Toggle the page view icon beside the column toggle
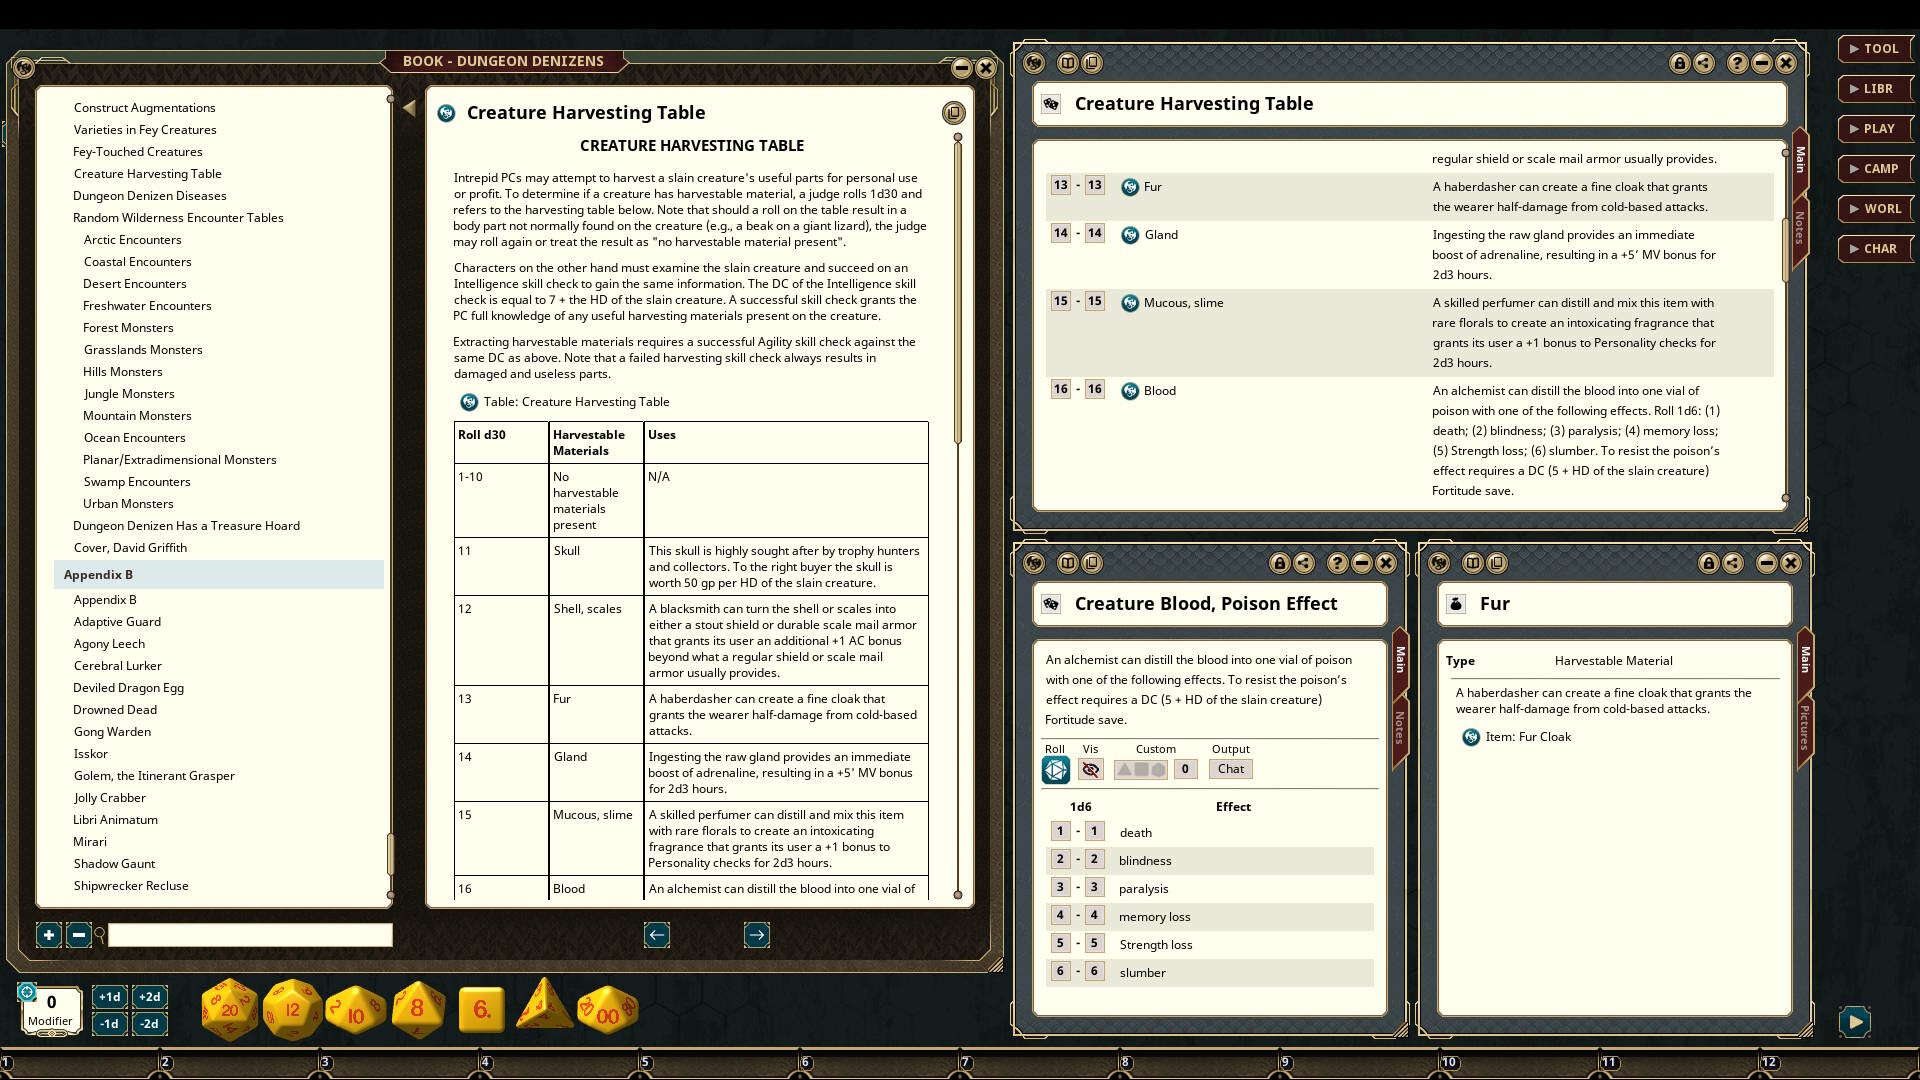Image resolution: width=1920 pixels, height=1080 pixels. [x=1093, y=62]
